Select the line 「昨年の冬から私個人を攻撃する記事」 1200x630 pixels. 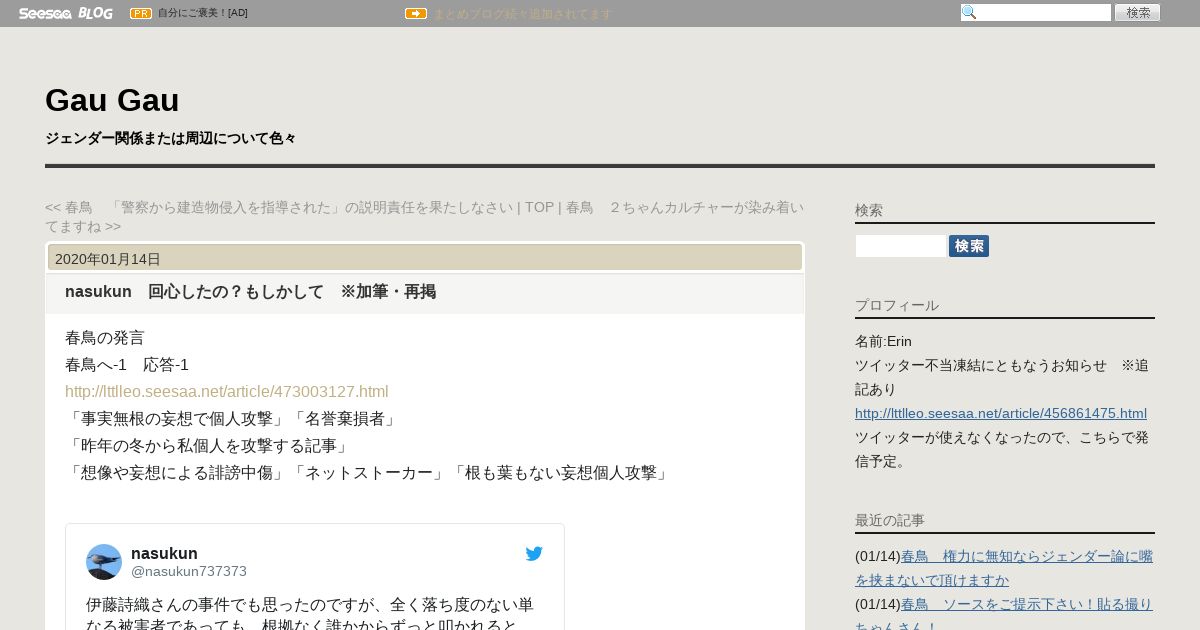pos(208,445)
